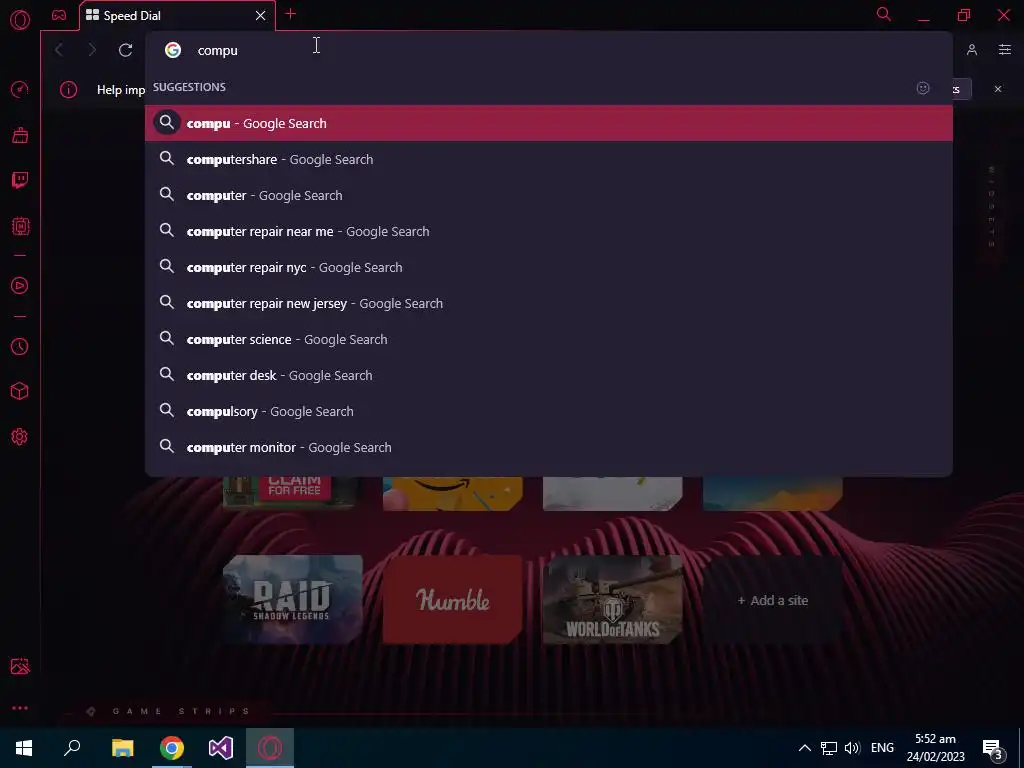This screenshot has width=1024, height=768.
Task: Open sidebar three-dot more options
Action: (20, 708)
